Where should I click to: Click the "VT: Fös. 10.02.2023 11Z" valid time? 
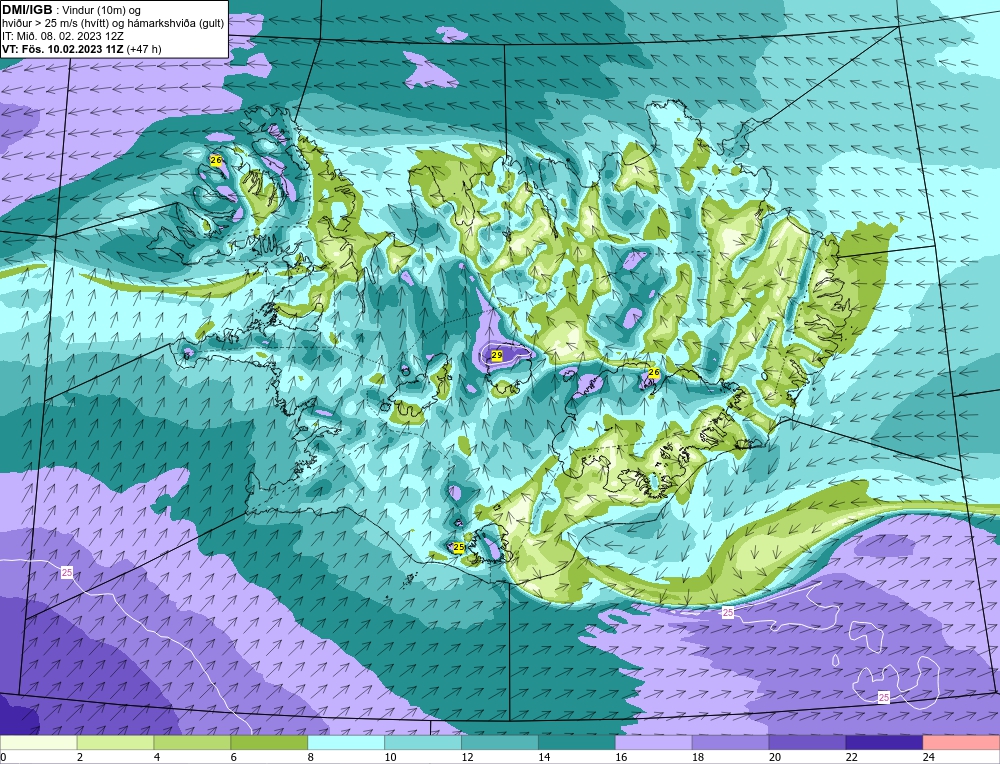point(63,49)
